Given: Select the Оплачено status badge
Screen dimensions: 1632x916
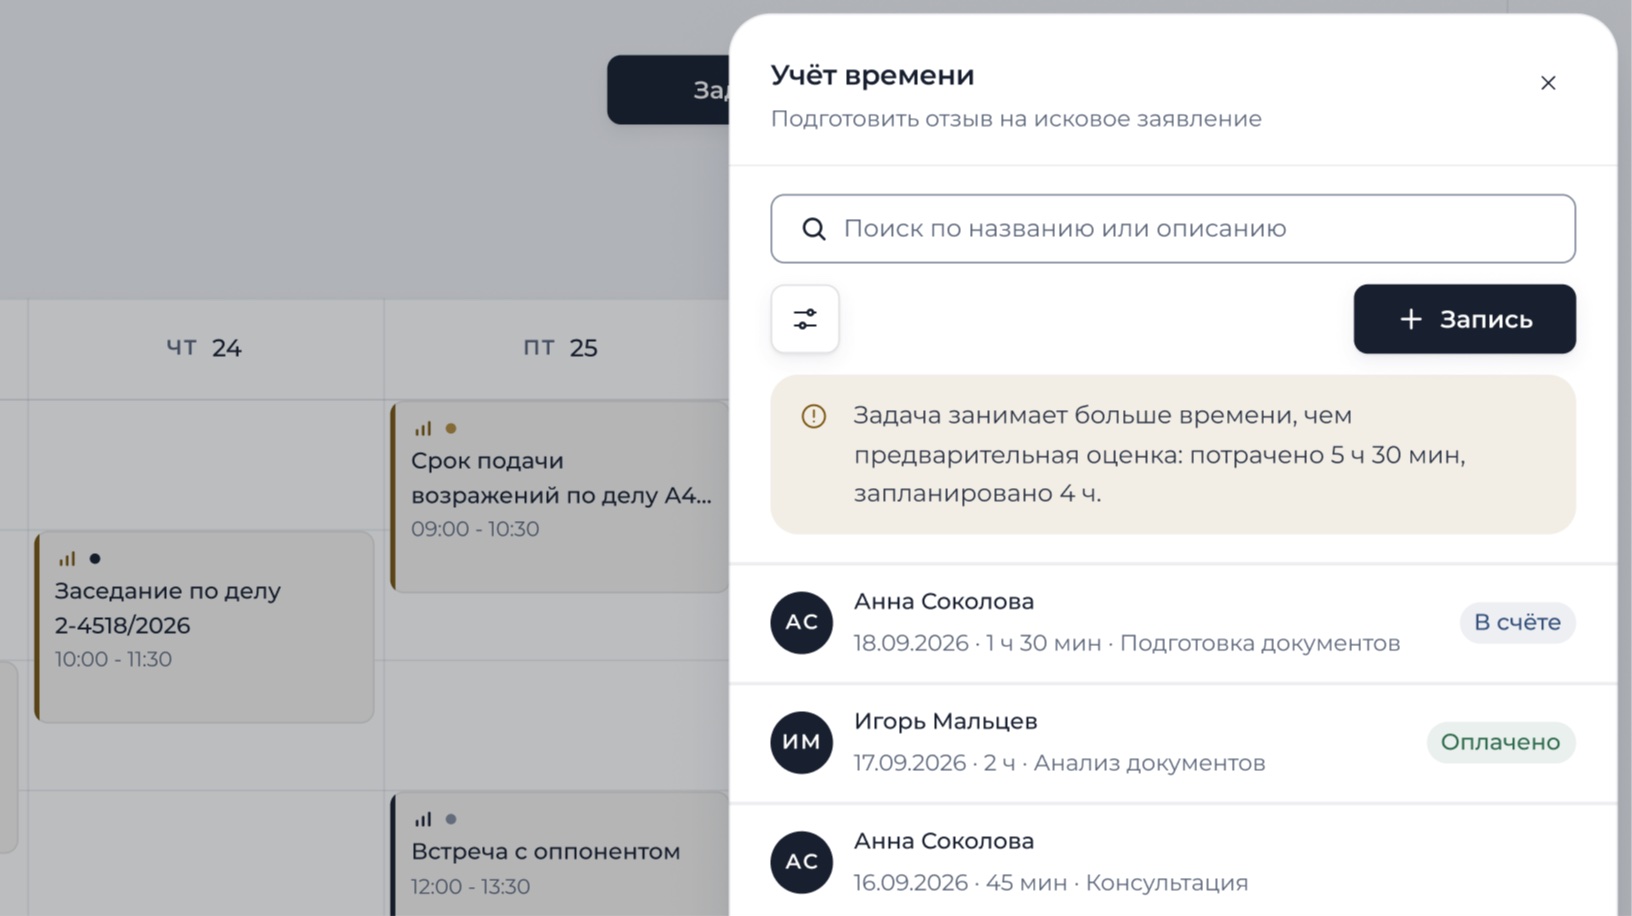Looking at the screenshot, I should 1500,742.
